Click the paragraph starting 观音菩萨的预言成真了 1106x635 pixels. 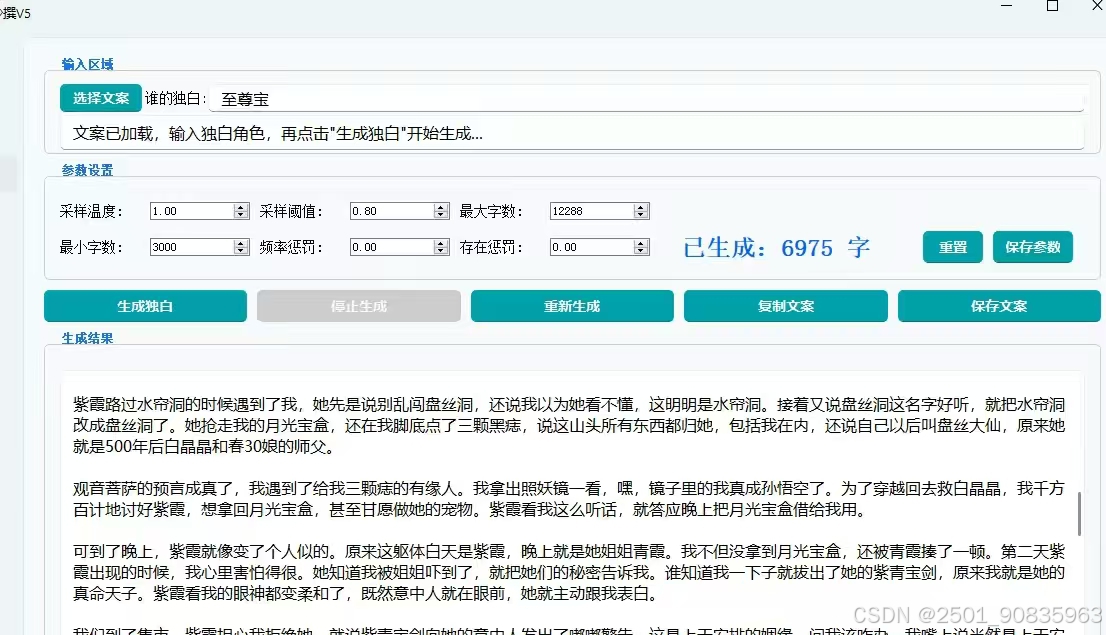(569, 499)
